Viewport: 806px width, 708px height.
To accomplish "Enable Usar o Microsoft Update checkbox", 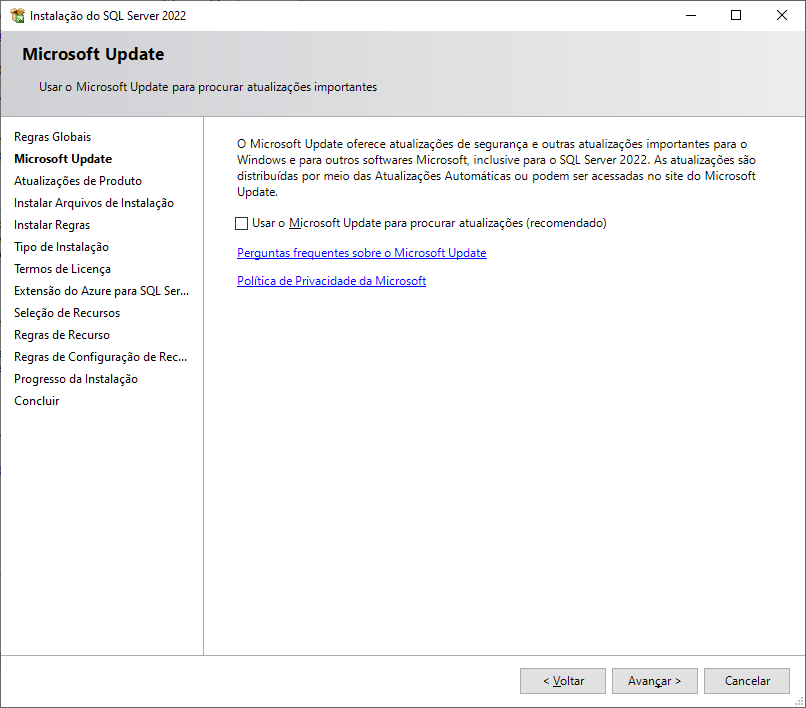I will pos(241,223).
